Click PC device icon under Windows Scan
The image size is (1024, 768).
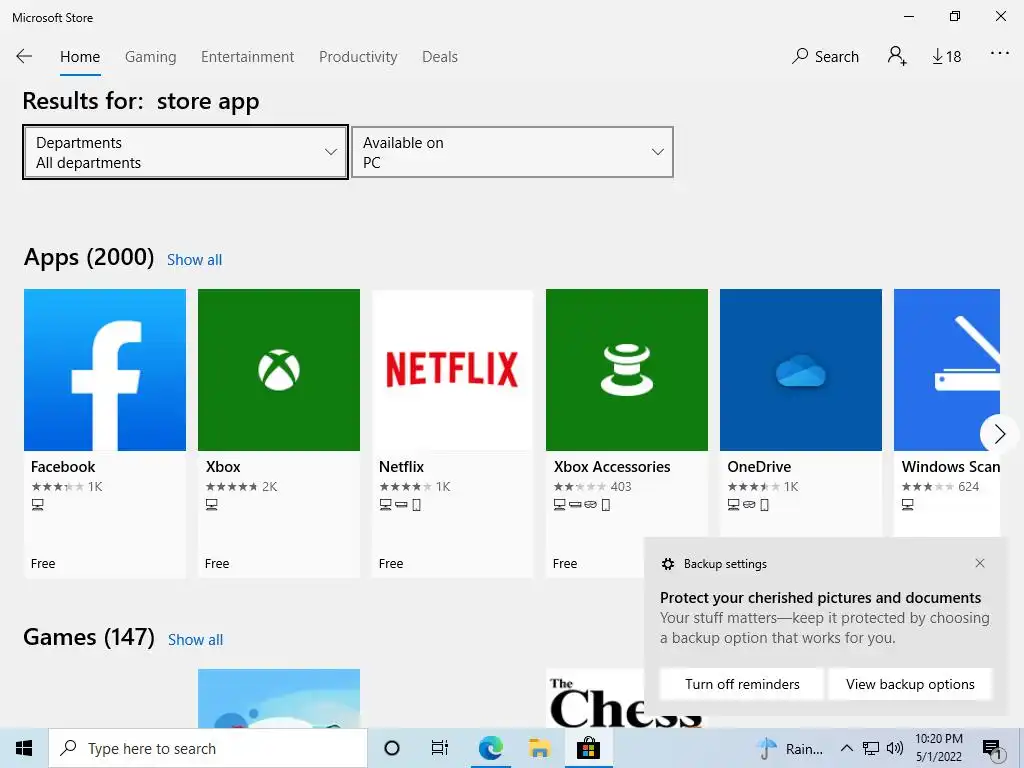(908, 505)
